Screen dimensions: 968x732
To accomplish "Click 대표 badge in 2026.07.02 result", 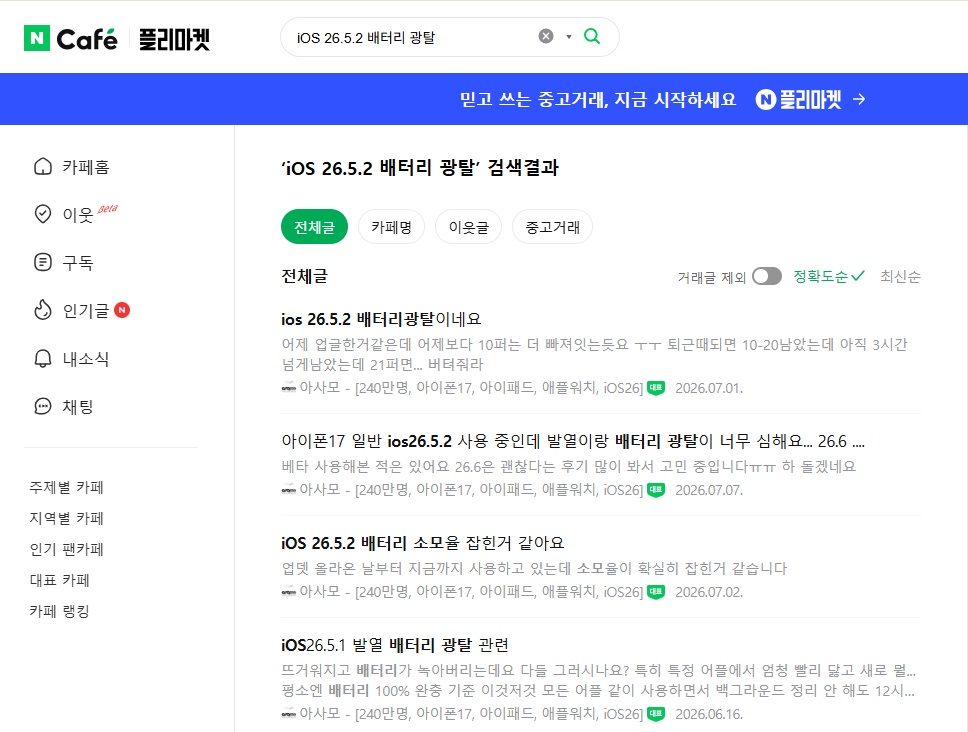I will [x=656, y=591].
